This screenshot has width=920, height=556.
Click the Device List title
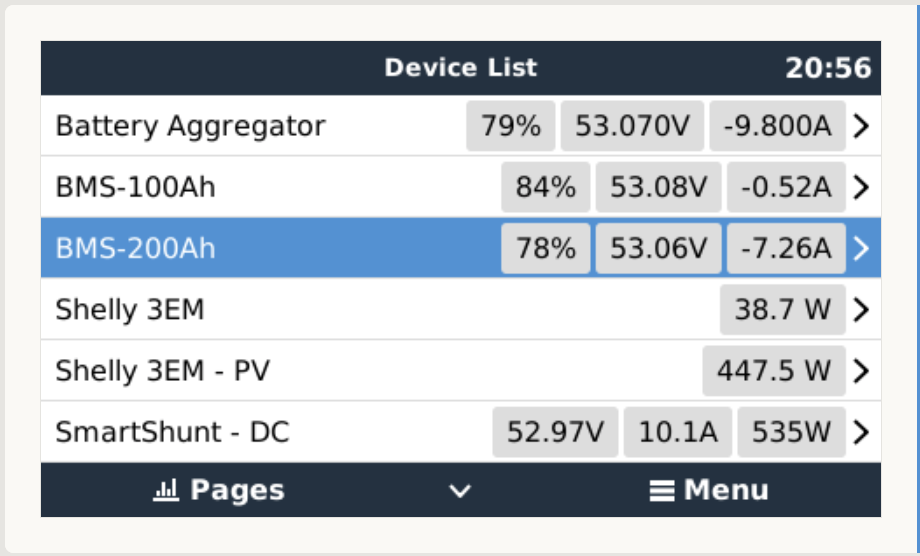pos(461,68)
